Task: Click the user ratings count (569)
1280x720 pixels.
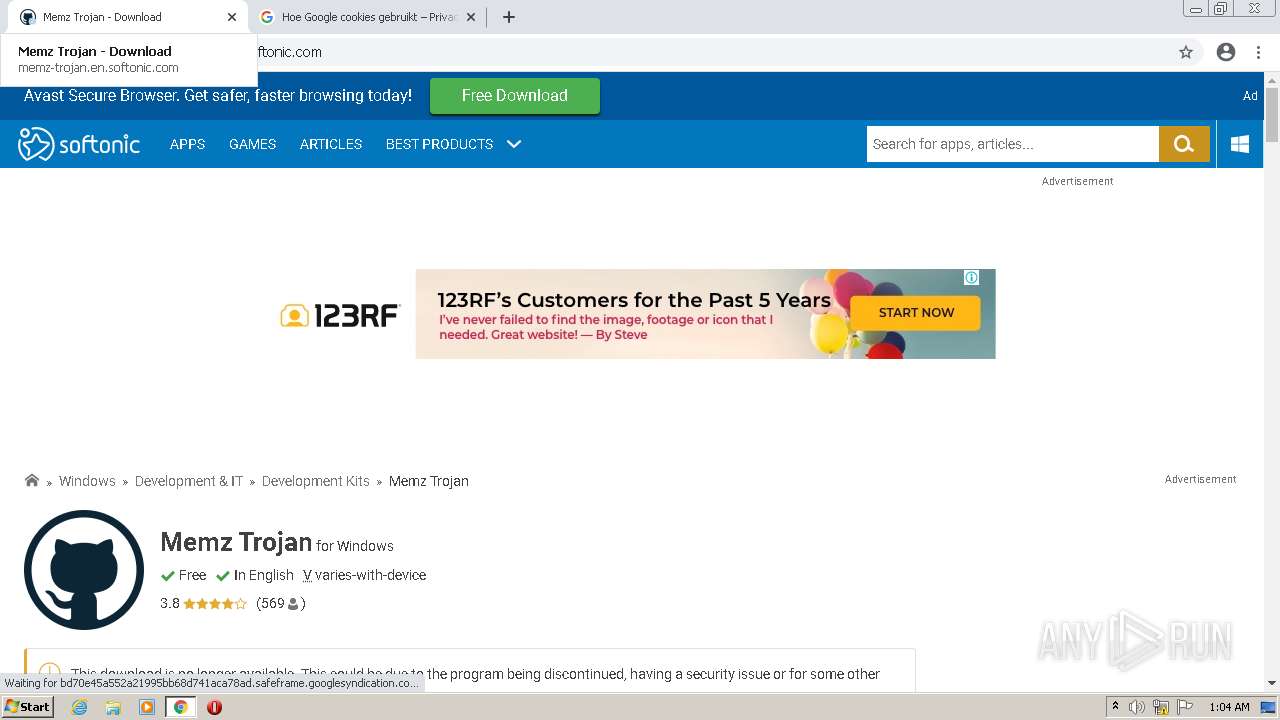Action: coord(281,603)
